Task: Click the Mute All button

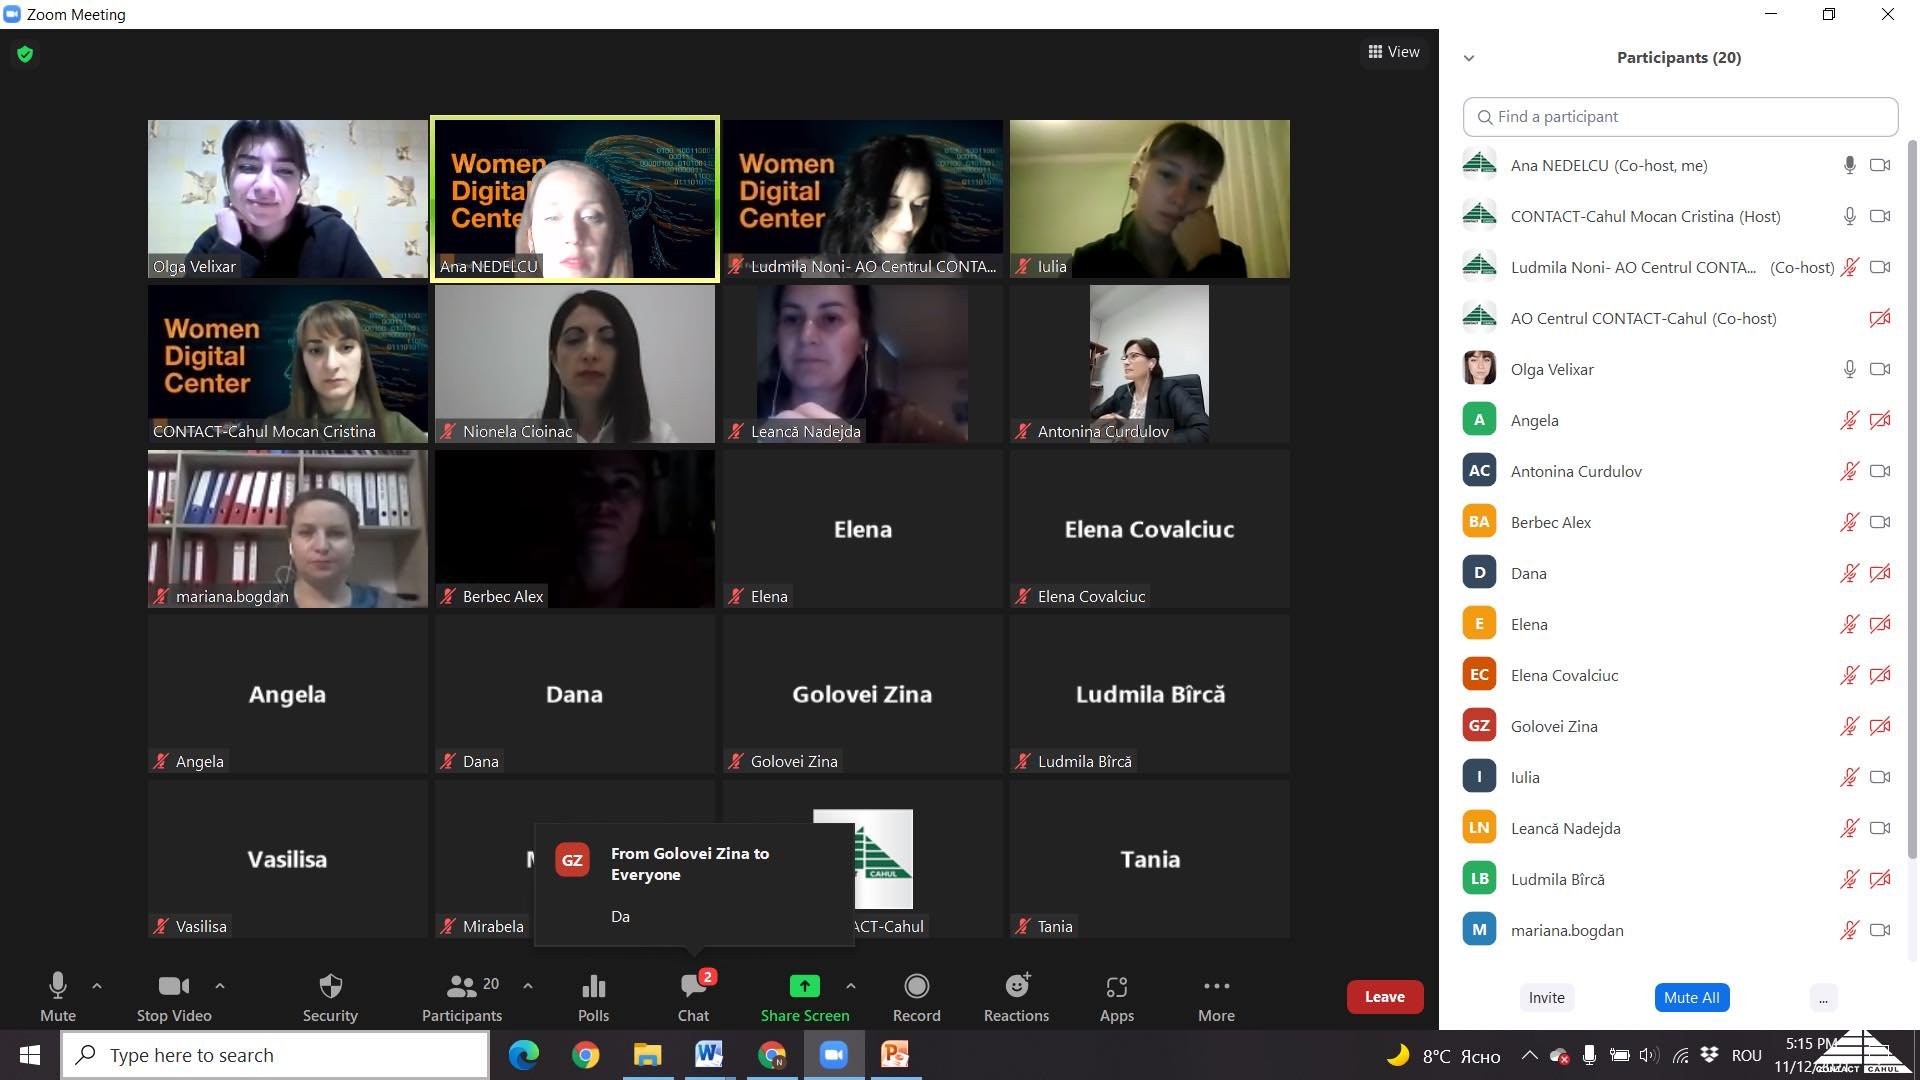Action: coord(1691,997)
